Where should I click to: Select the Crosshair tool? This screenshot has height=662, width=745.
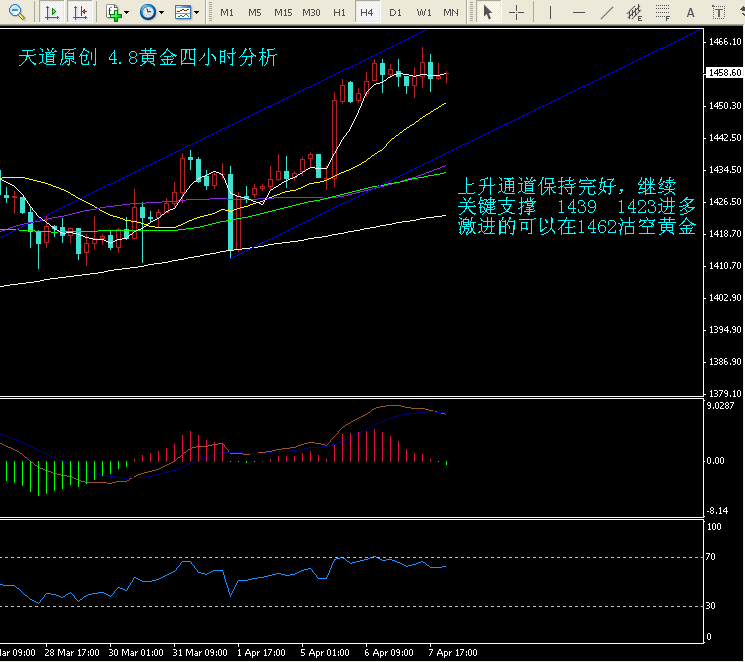pos(516,12)
